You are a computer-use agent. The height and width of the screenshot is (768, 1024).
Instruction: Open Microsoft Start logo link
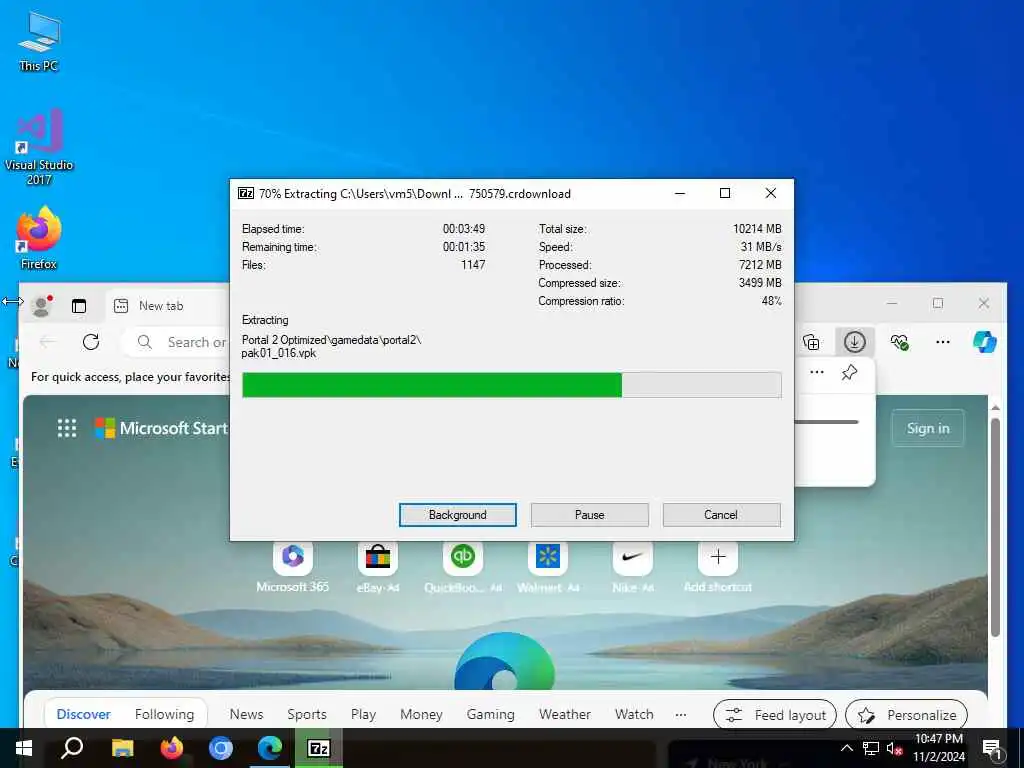pos(161,428)
